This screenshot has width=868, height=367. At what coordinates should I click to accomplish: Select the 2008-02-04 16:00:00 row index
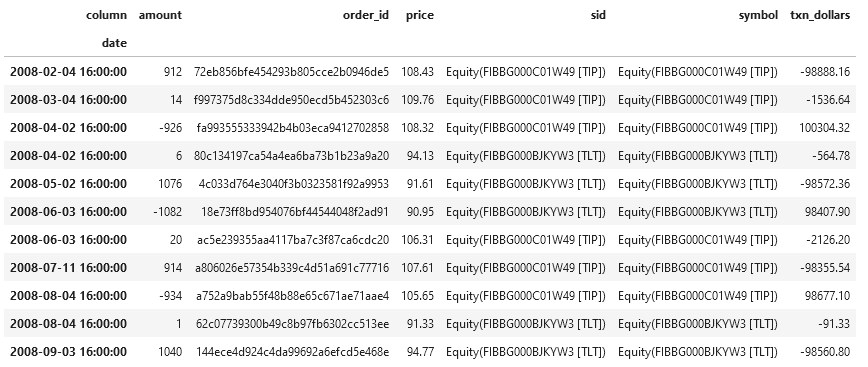click(x=68, y=72)
